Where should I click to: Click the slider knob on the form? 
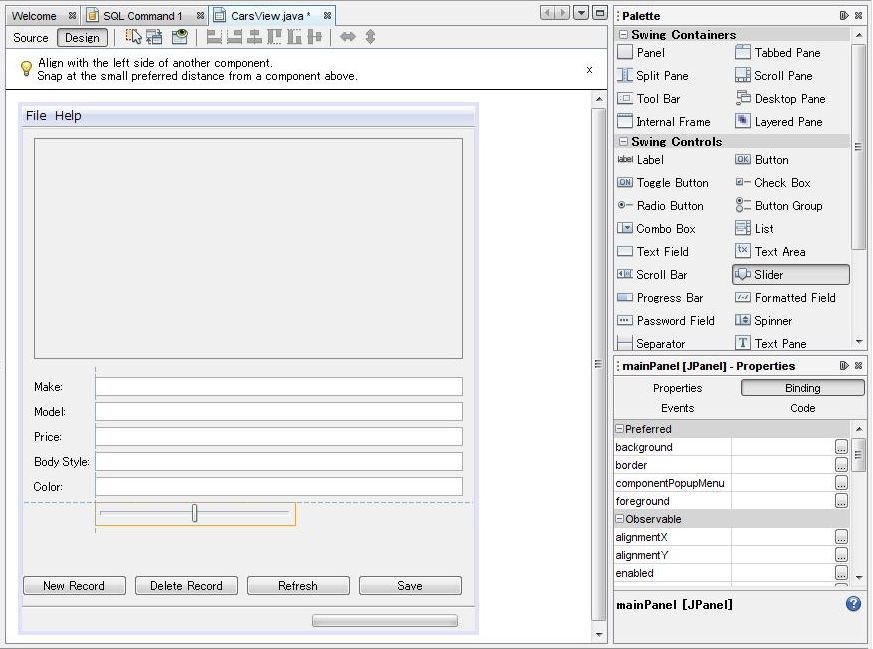click(195, 513)
